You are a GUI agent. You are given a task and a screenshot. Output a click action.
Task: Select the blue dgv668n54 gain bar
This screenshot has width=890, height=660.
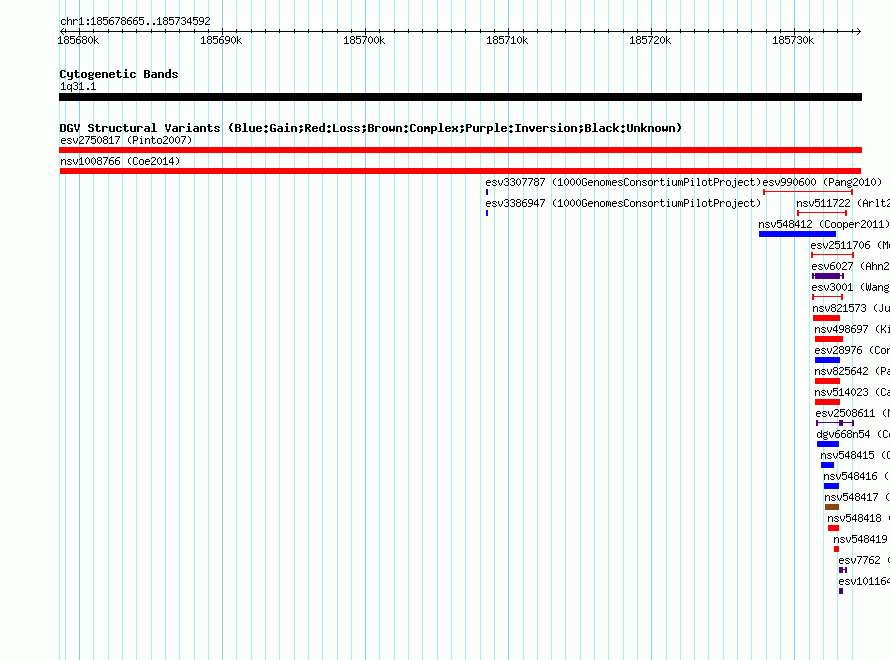point(828,444)
